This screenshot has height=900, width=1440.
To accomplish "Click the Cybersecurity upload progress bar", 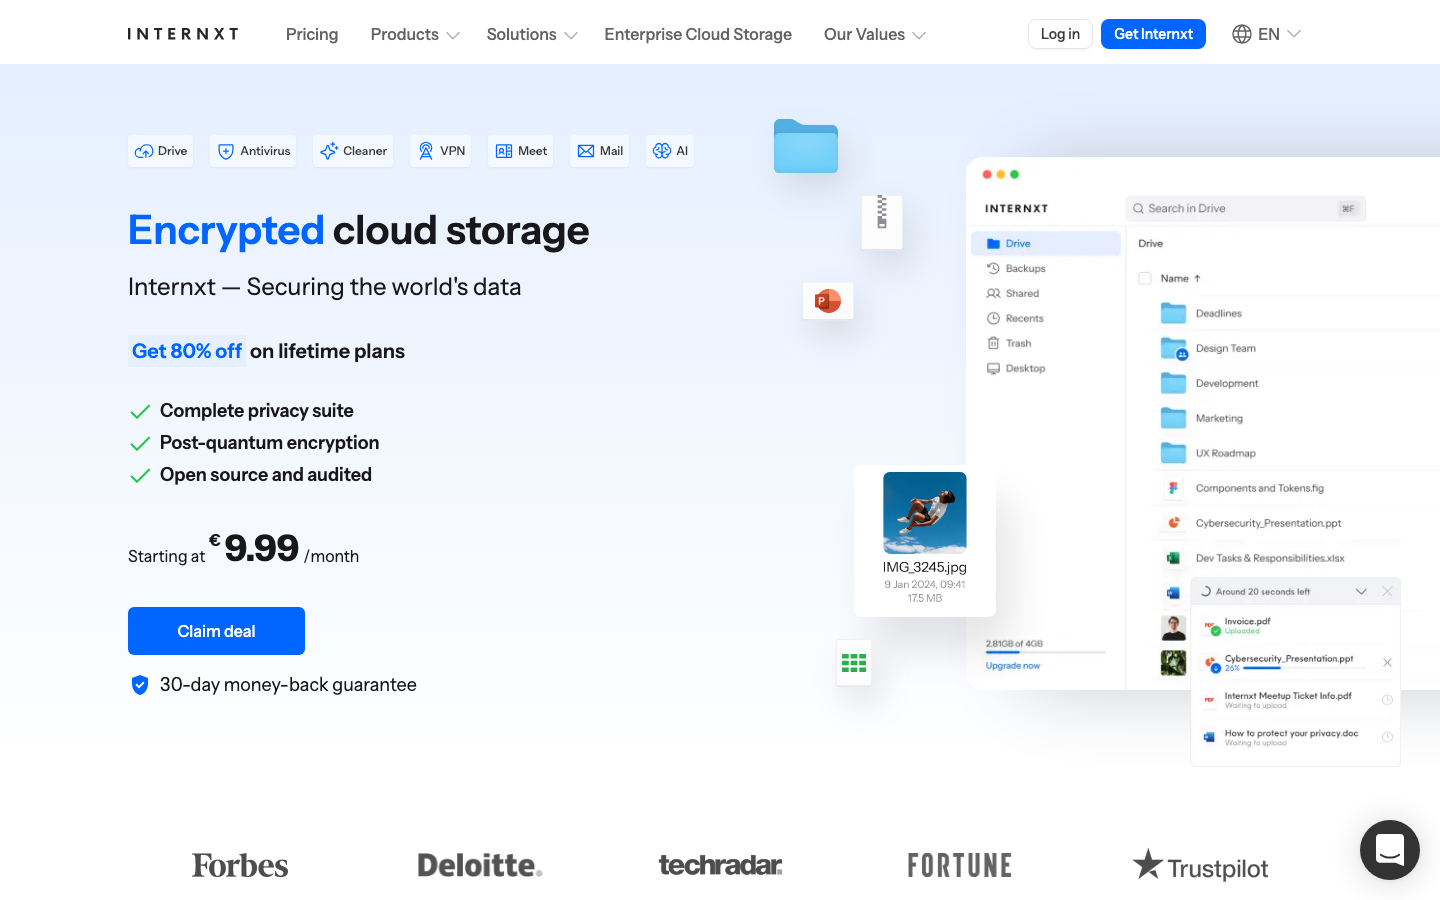I will pyautogui.click(x=1305, y=668).
